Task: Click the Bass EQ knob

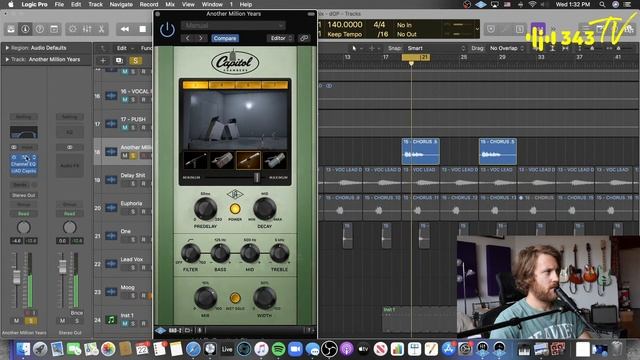Action: pos(220,253)
